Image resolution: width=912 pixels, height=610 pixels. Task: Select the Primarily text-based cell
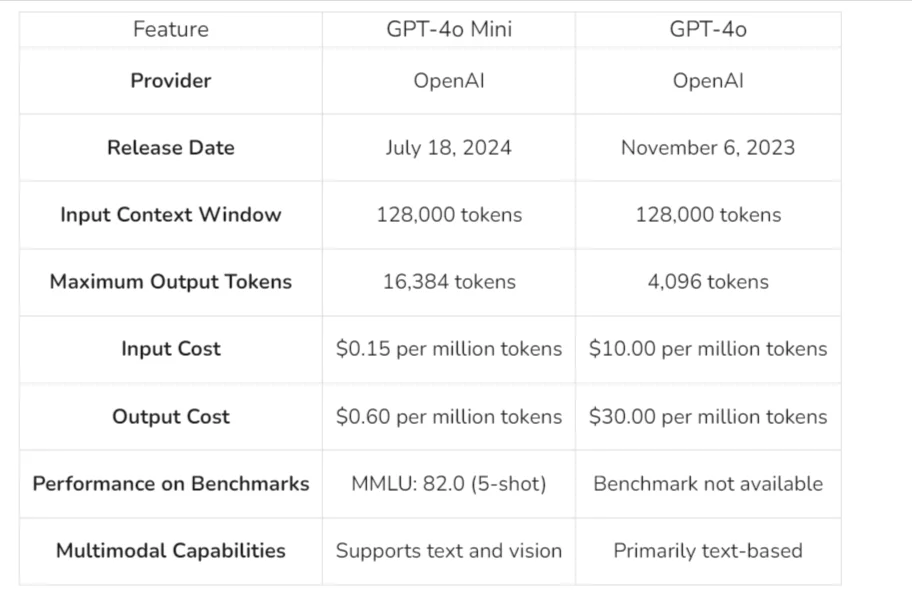(x=708, y=551)
